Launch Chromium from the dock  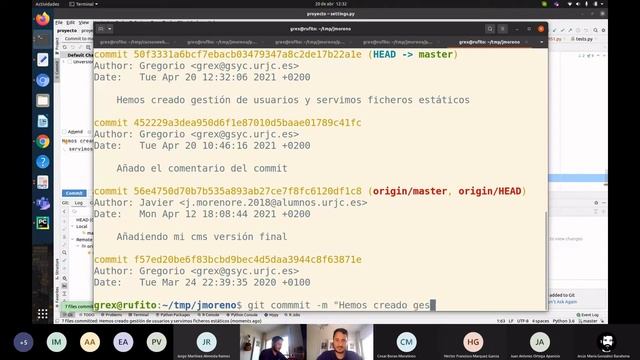[43, 80]
